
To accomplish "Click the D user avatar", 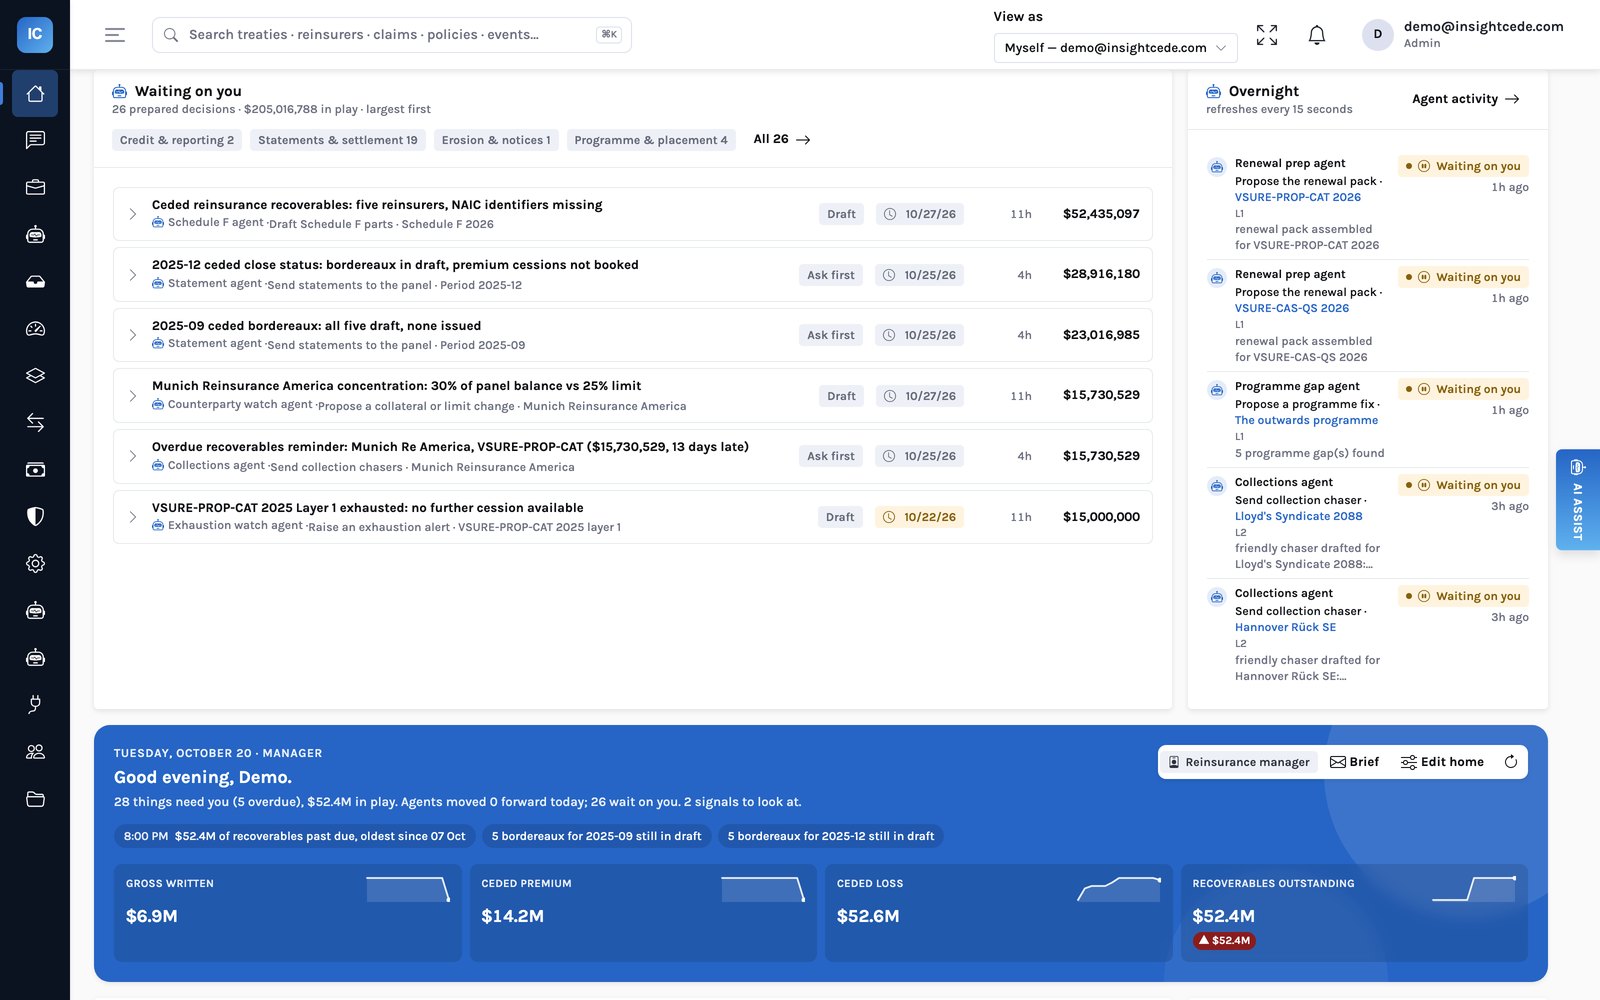I will tap(1377, 34).
